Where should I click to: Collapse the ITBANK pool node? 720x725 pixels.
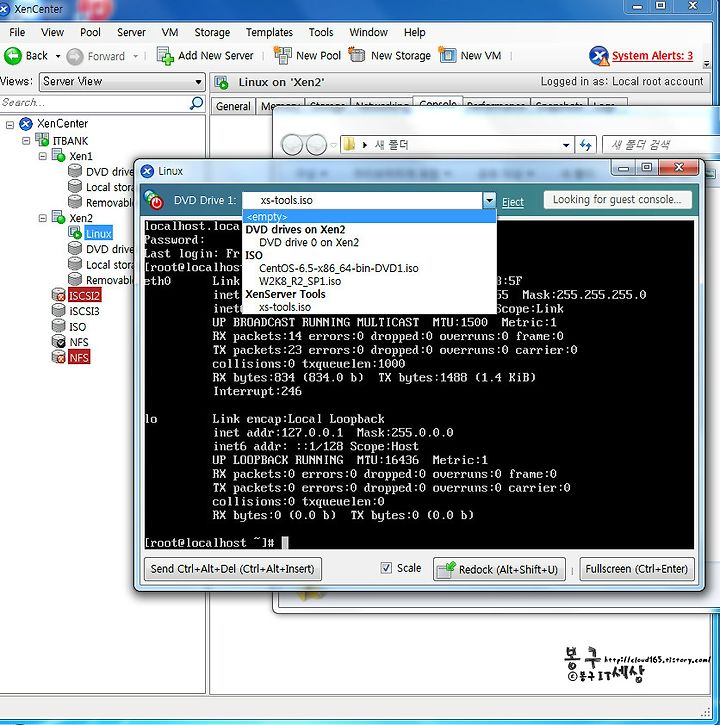coord(26,140)
